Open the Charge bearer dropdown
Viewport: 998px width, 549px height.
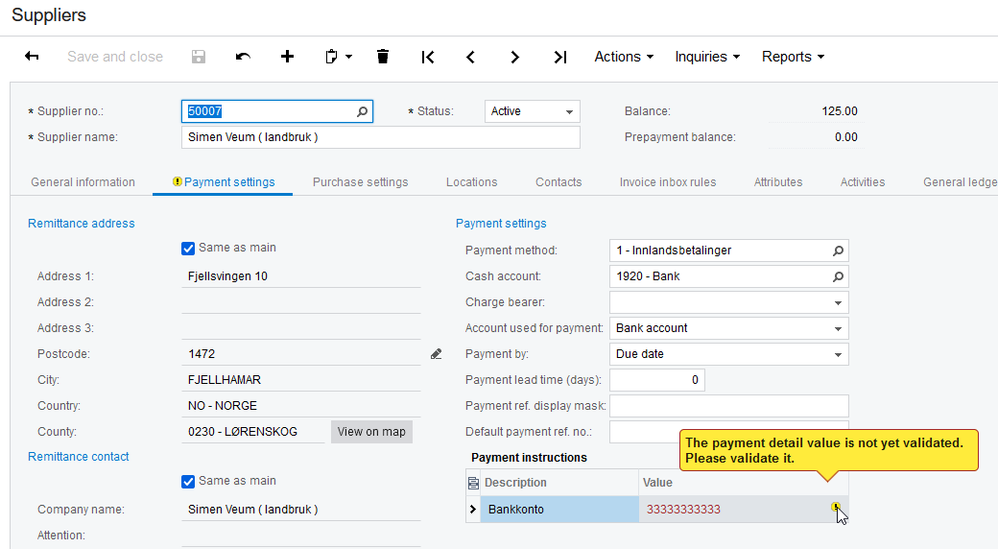838,303
